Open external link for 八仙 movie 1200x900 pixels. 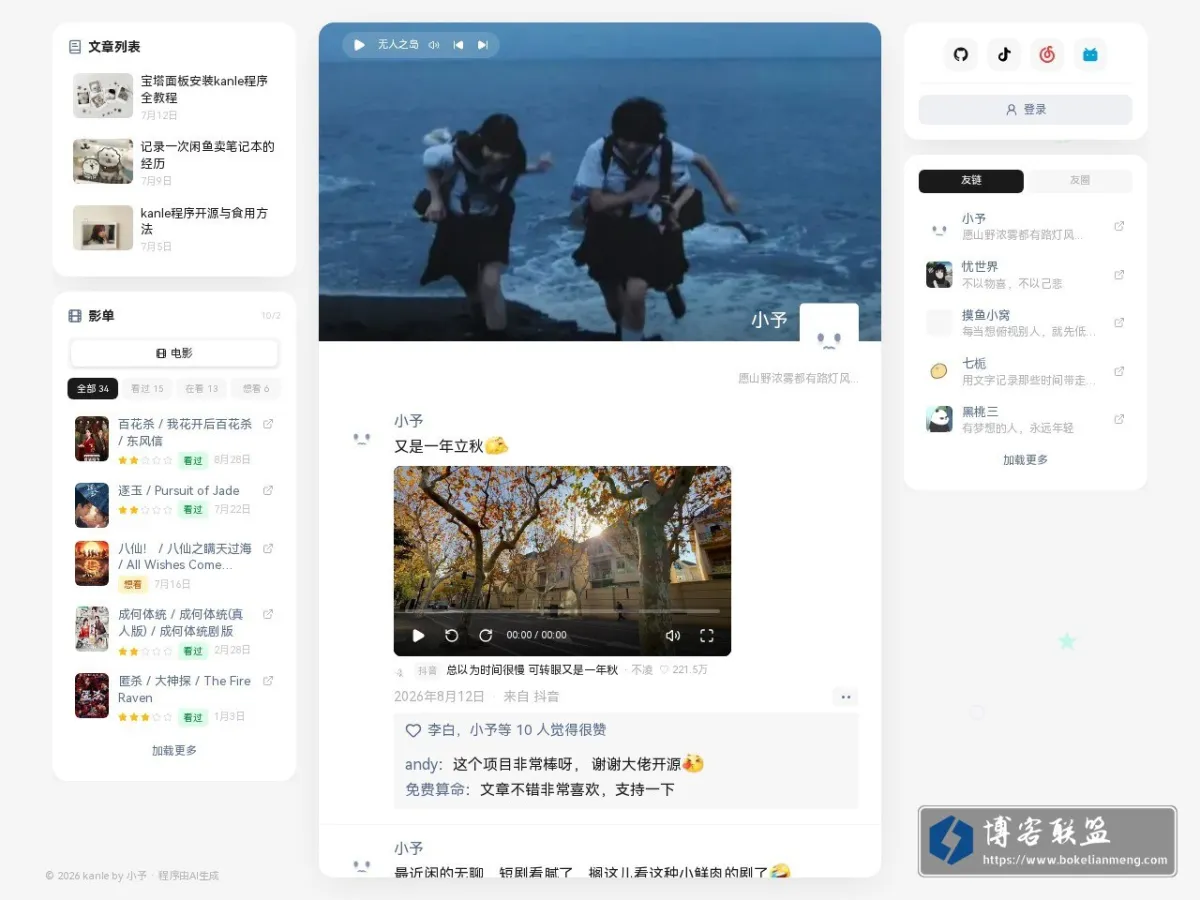268,548
